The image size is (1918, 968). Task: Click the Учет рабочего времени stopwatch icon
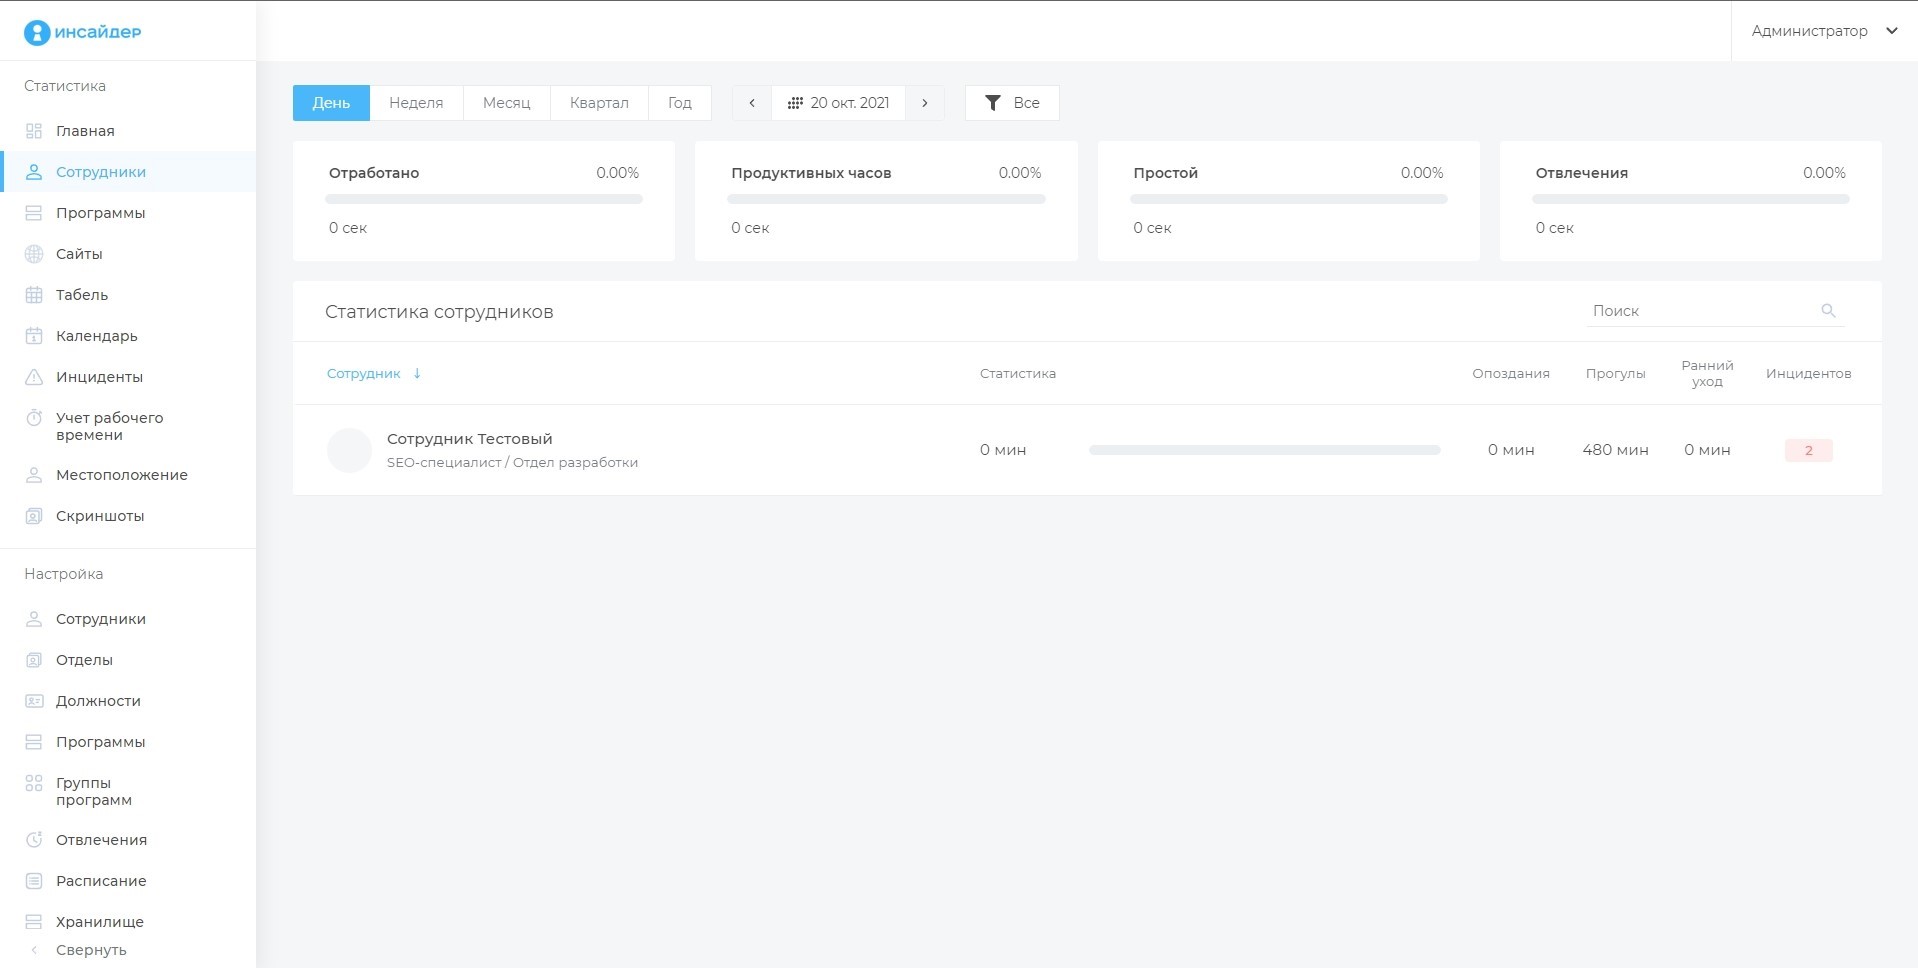(34, 418)
